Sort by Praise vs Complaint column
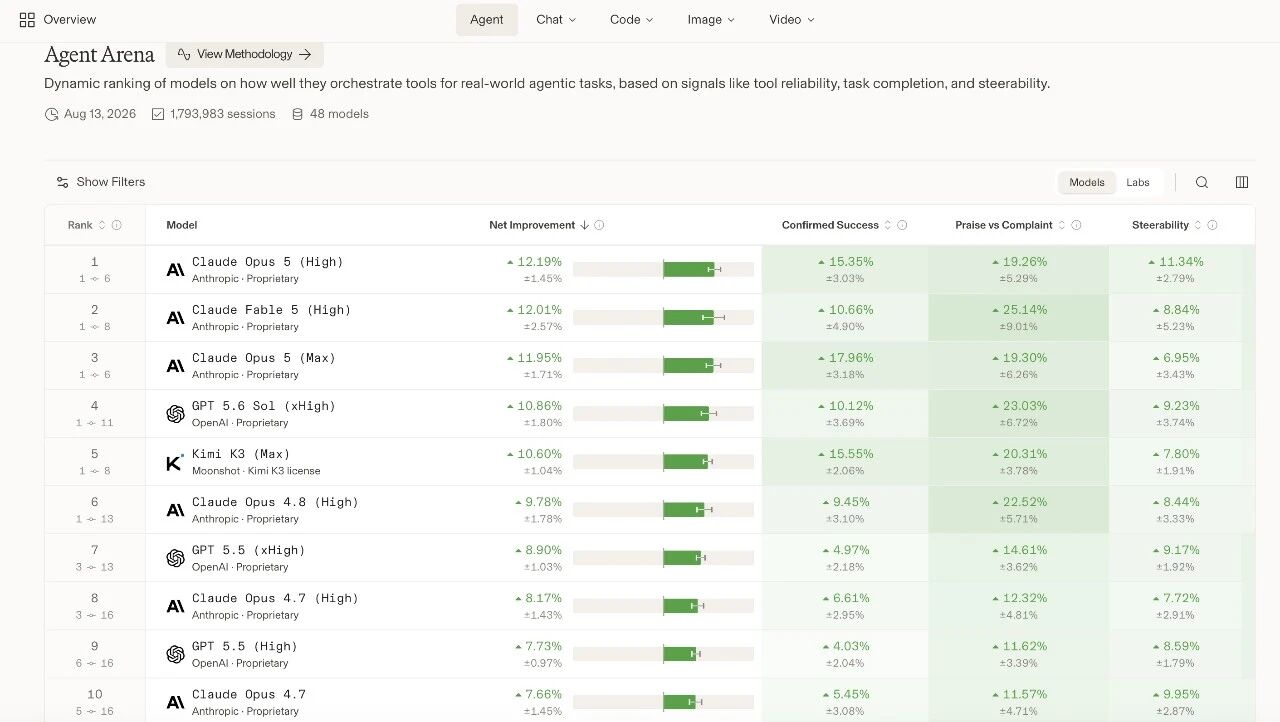Screen dimensions: 1280x722 tap(1061, 226)
